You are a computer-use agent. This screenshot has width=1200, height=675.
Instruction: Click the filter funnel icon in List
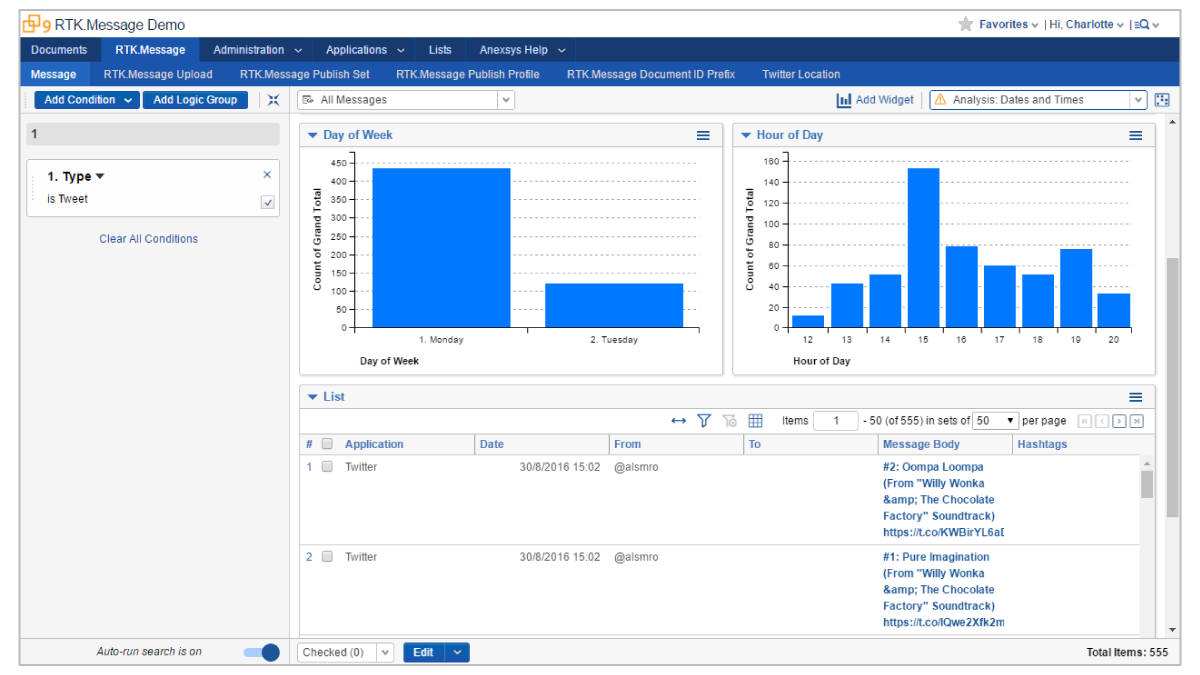coord(704,421)
